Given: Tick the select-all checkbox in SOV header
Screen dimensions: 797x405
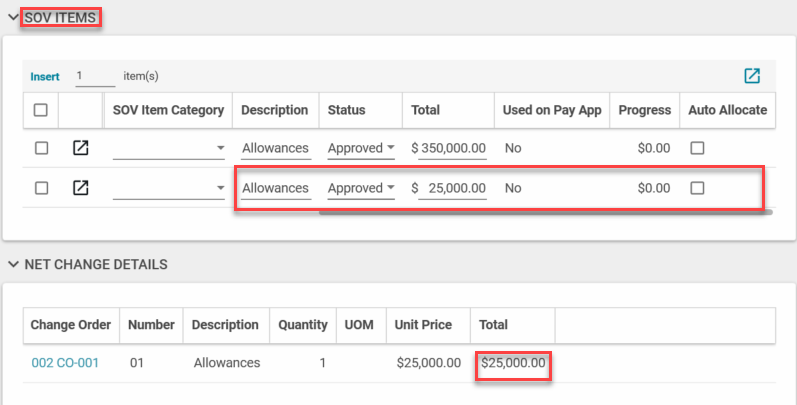Looking at the screenshot, I should click(41, 110).
